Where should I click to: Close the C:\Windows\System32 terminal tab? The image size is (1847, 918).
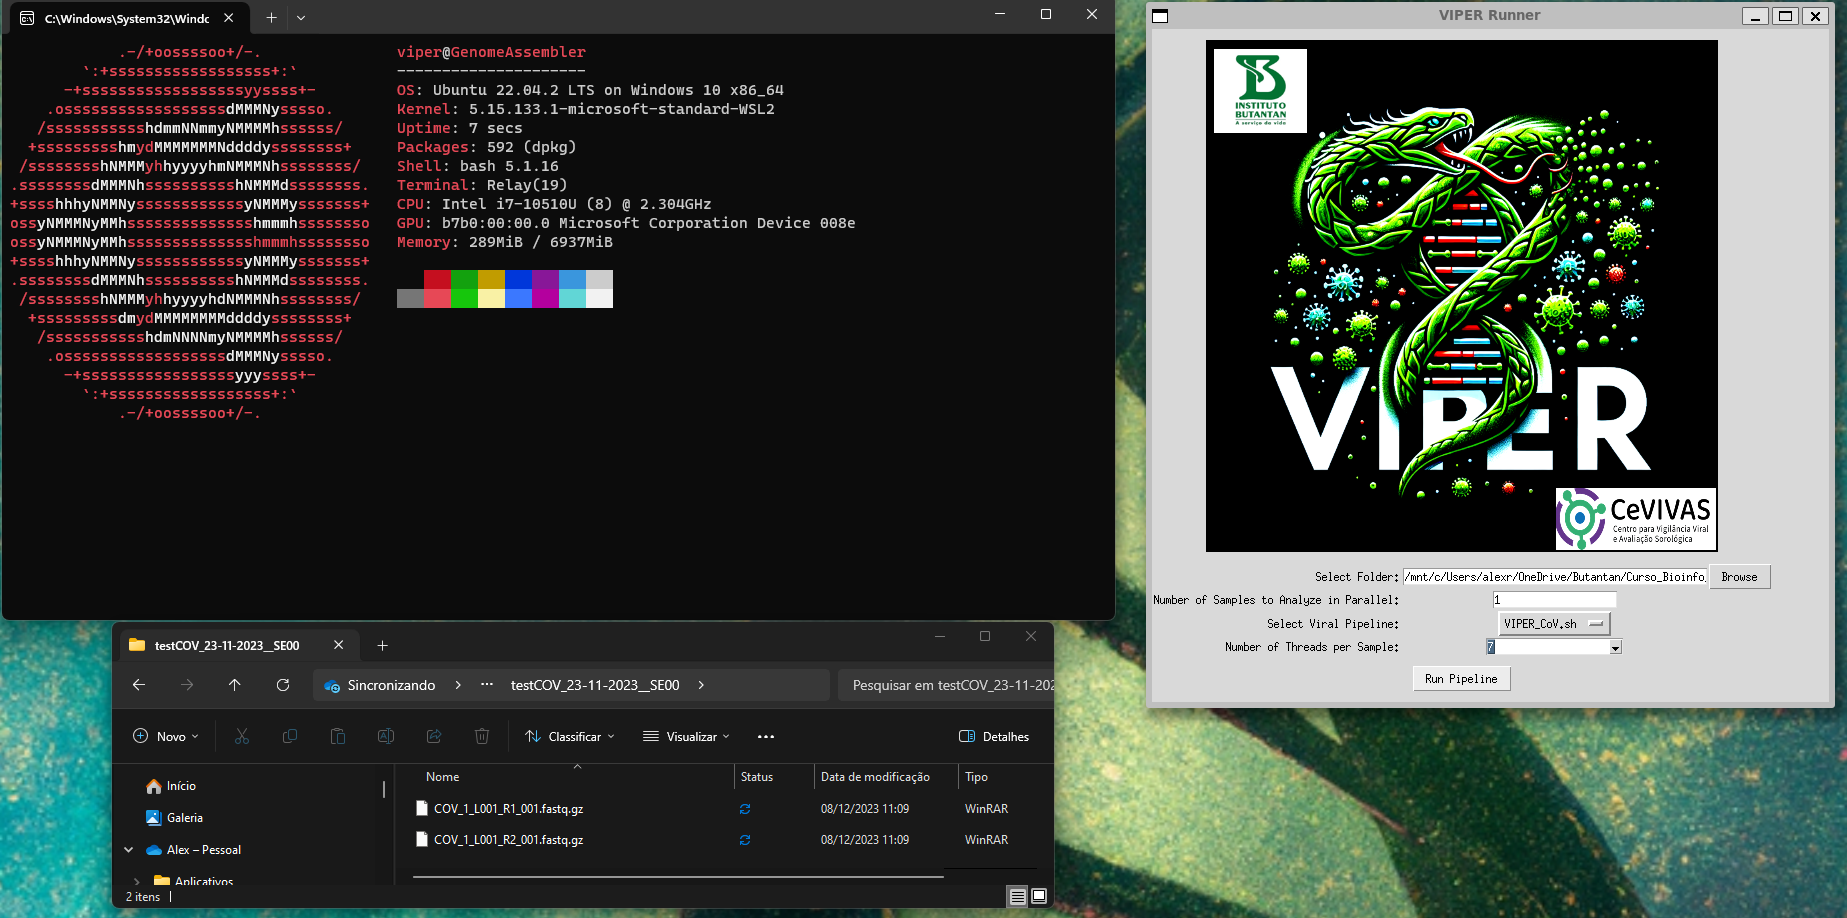pyautogui.click(x=228, y=18)
